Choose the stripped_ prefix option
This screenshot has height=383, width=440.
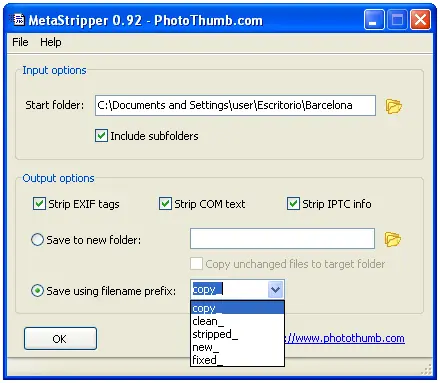tap(237, 334)
